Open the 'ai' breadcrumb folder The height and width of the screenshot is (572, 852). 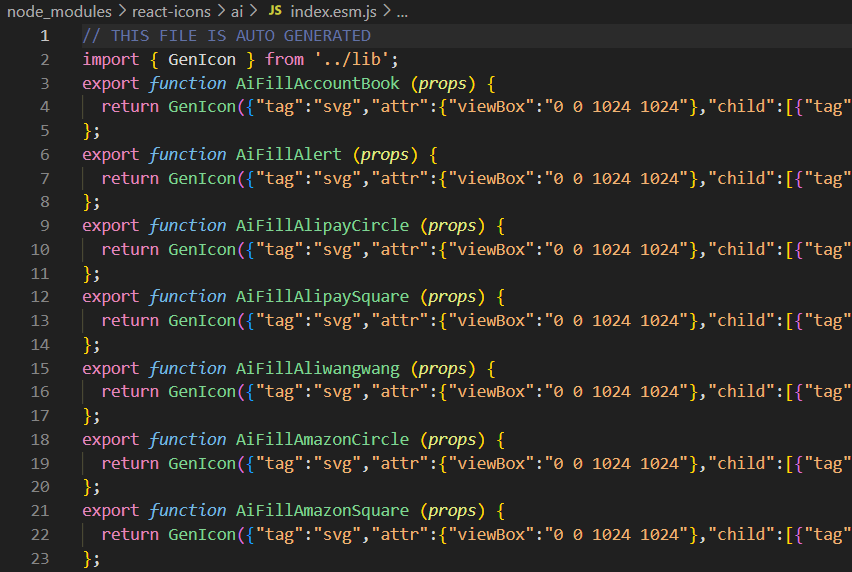tap(237, 11)
